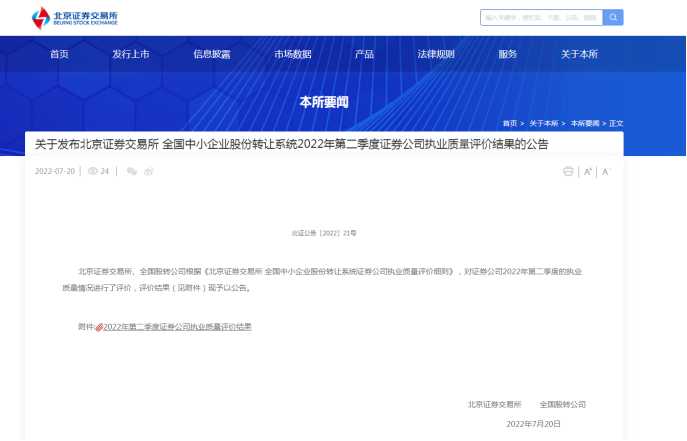Open the 服务 menu
Screen dimensions: 687x441
pos(507,54)
